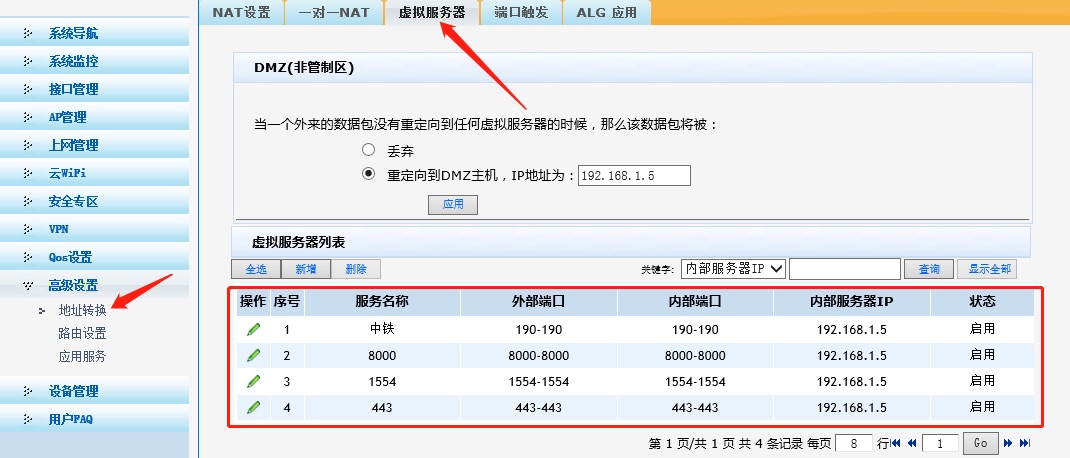Image resolution: width=1070 pixels, height=458 pixels.
Task: Expand 用户FAQ menu section
Action: 94,419
